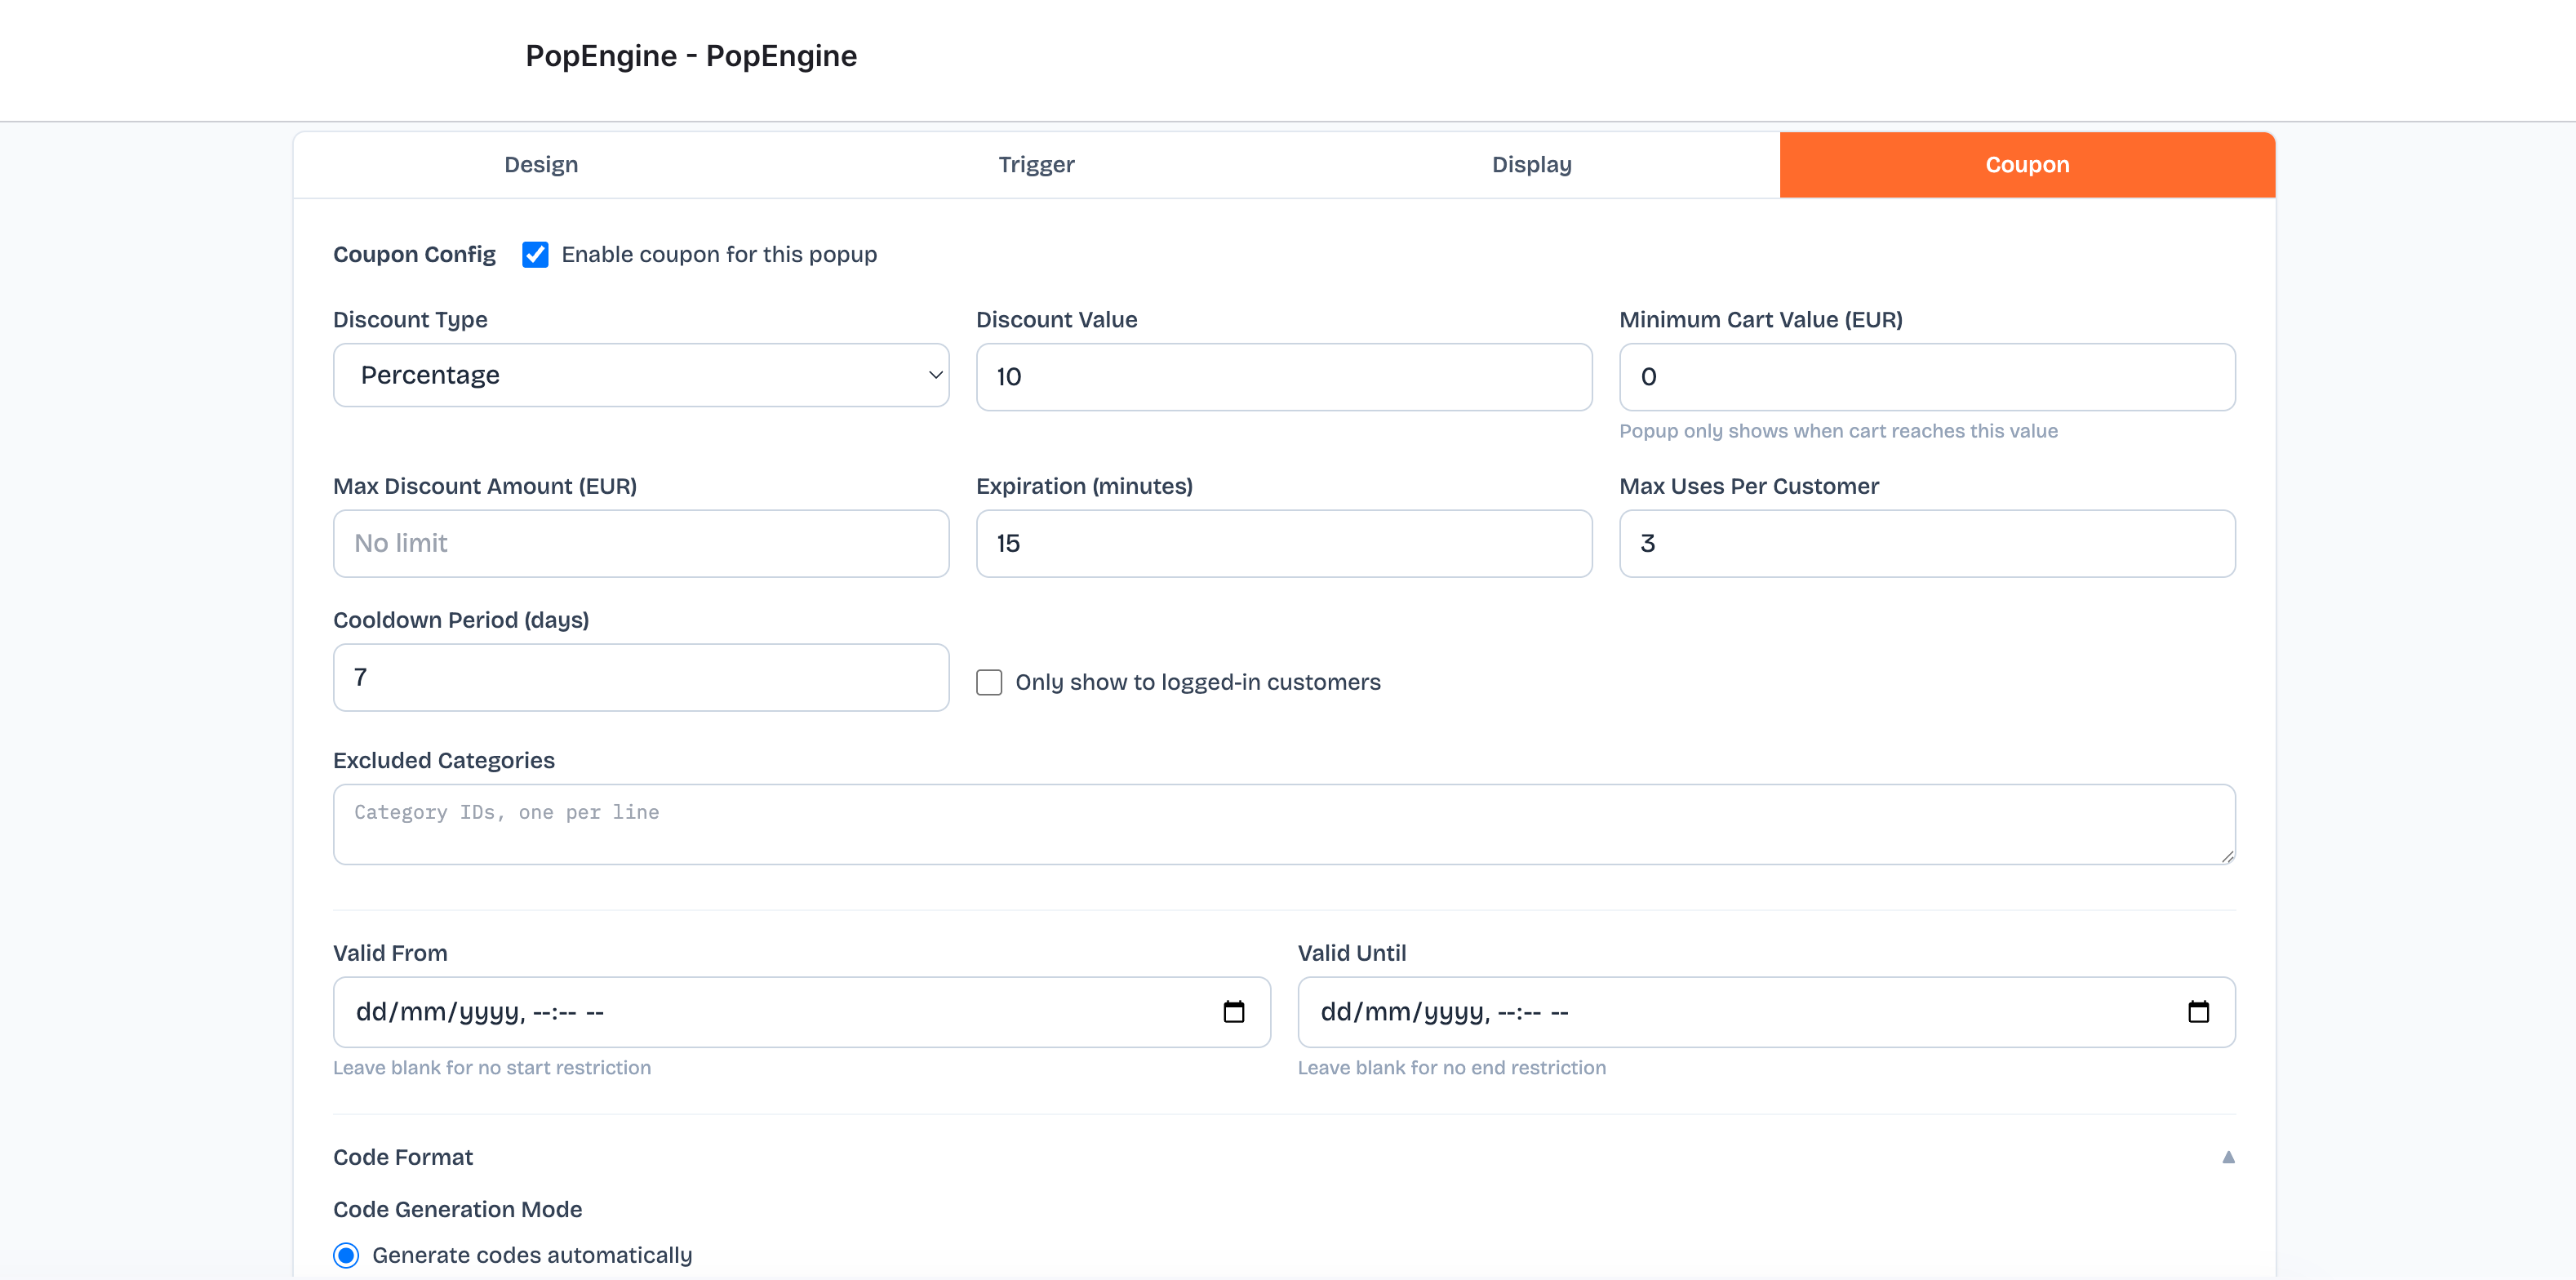2576x1280 pixels.
Task: Select the Coupon tab
Action: 2026,165
